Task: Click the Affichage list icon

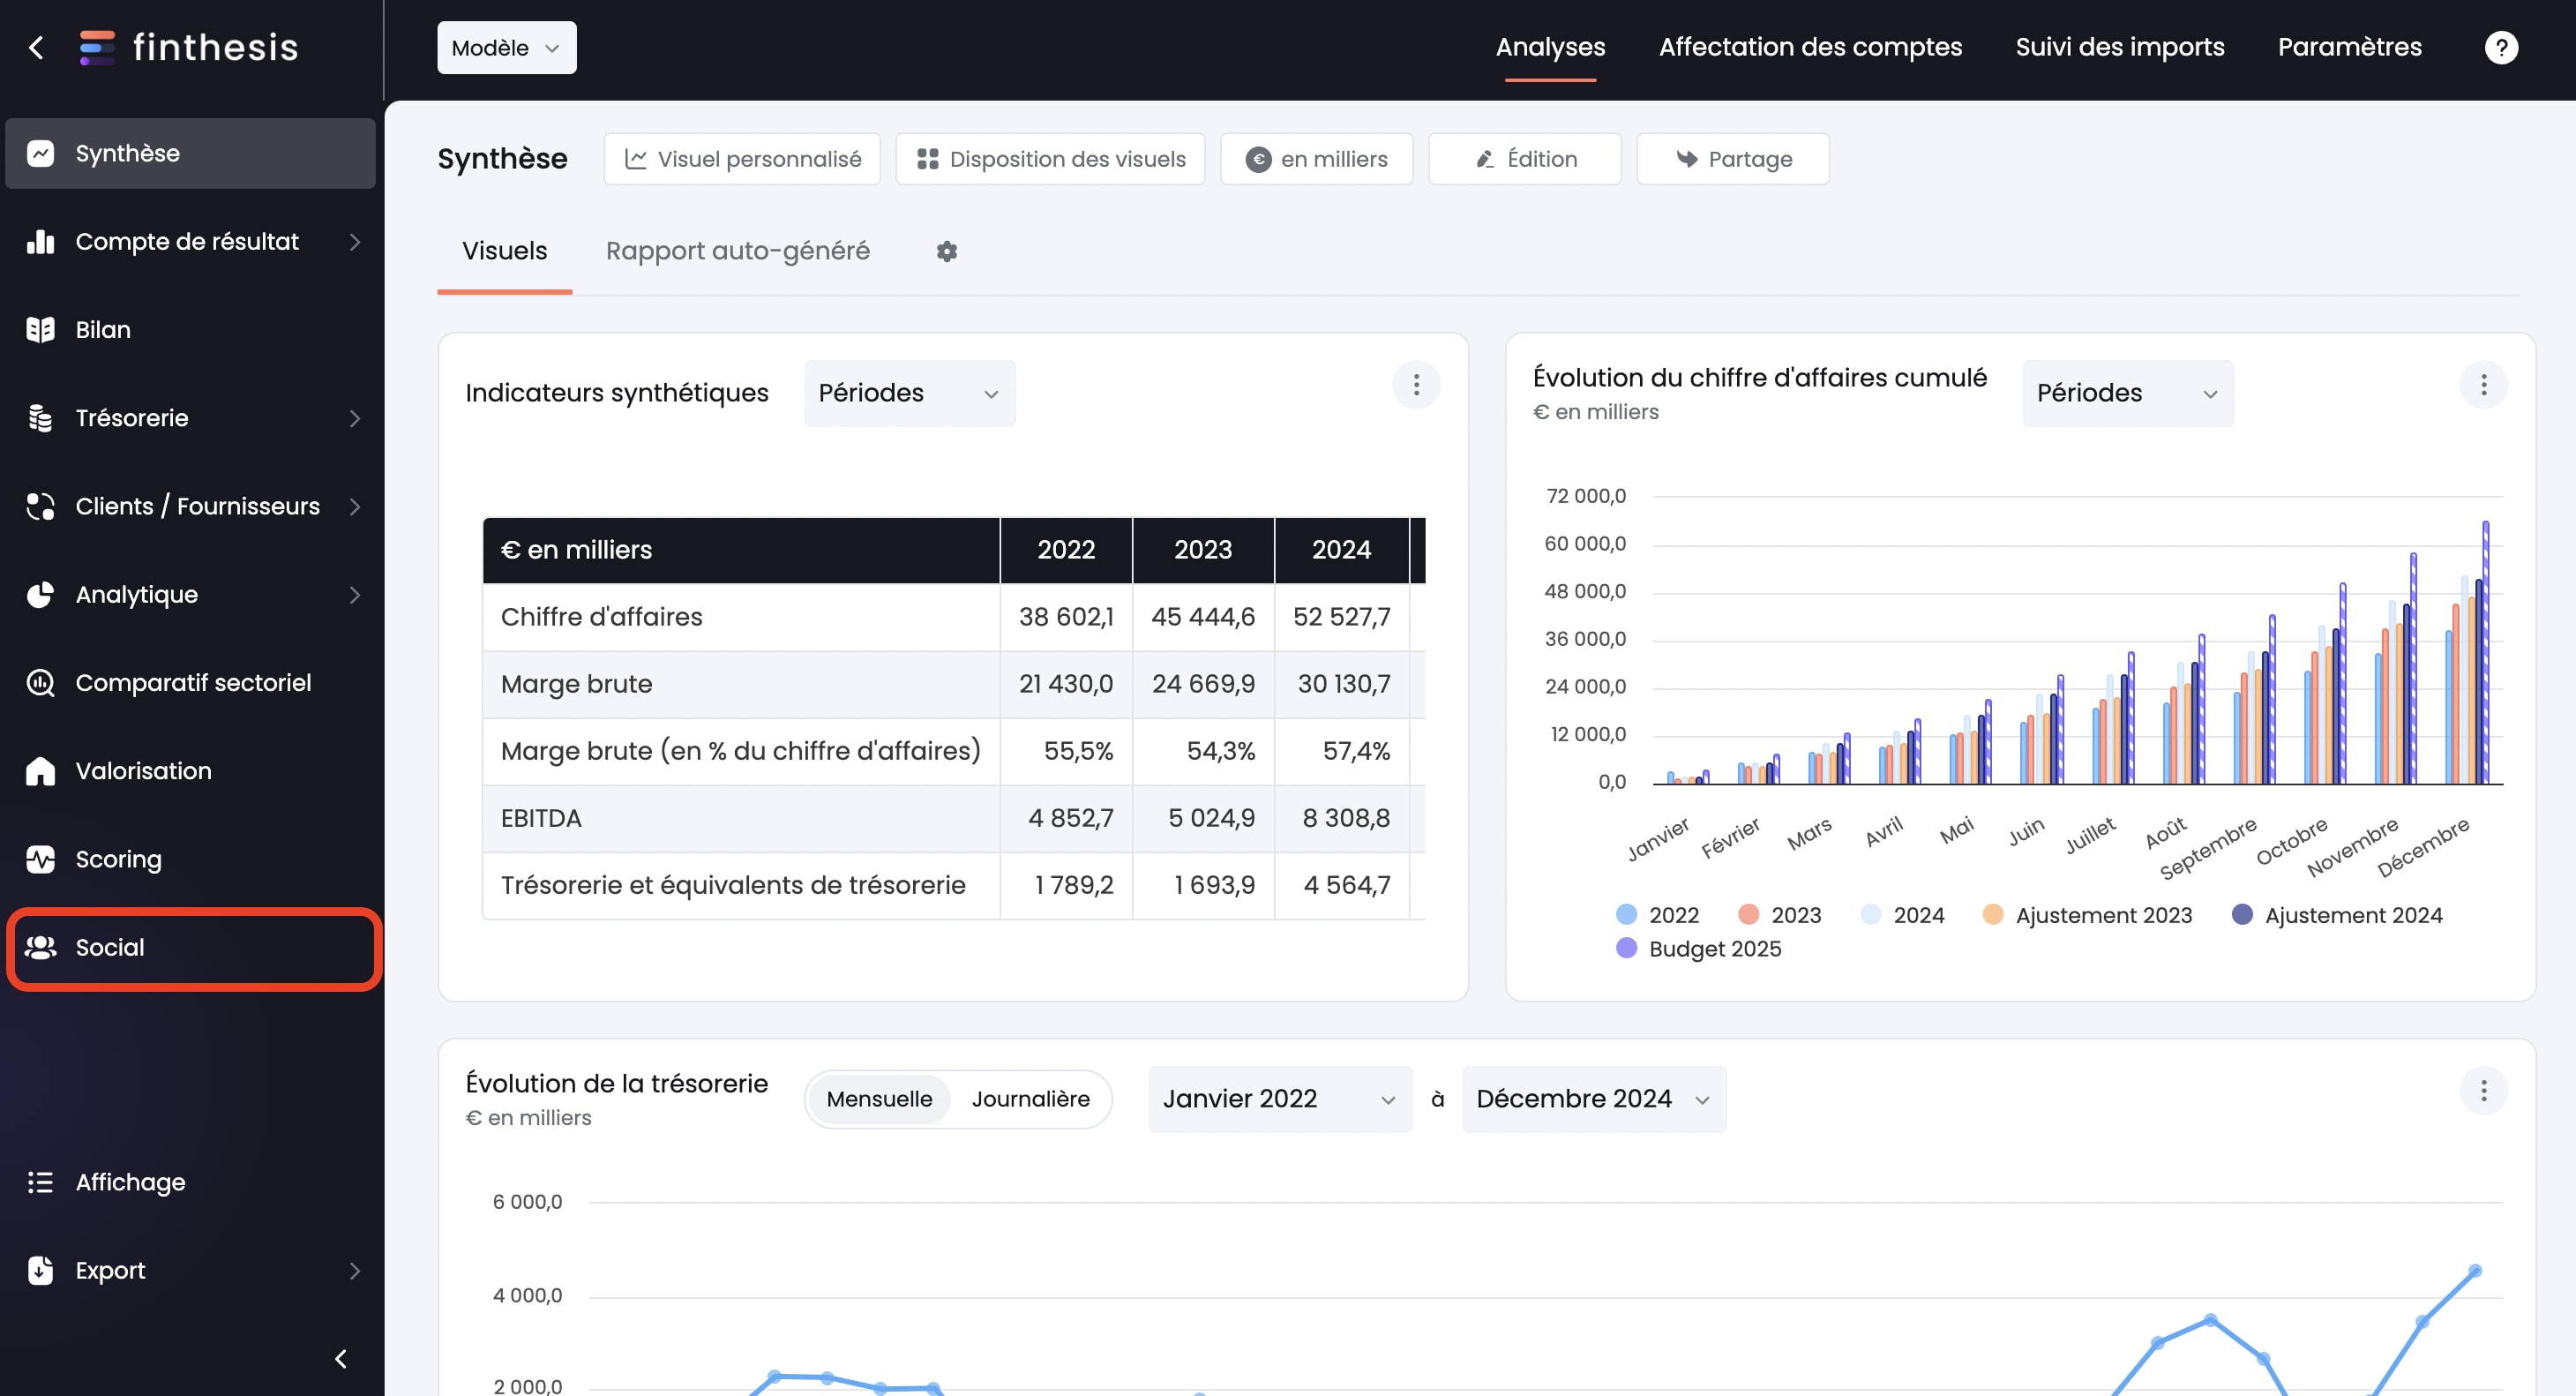Action: (40, 1182)
